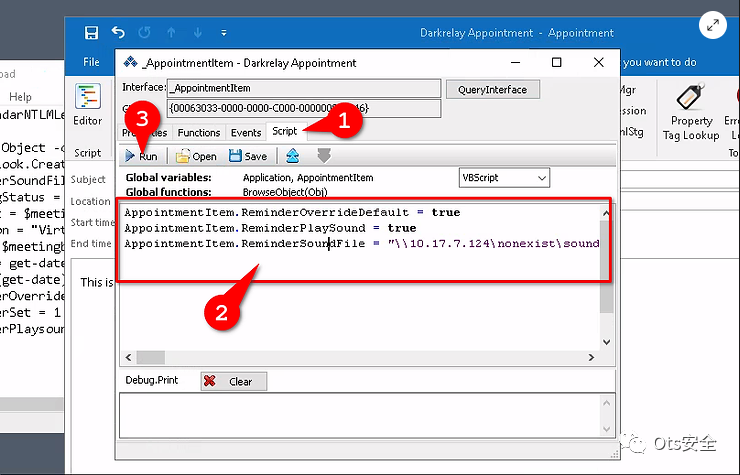740x475 pixels.
Task: Click the Open script toolbar button
Action: [196, 156]
